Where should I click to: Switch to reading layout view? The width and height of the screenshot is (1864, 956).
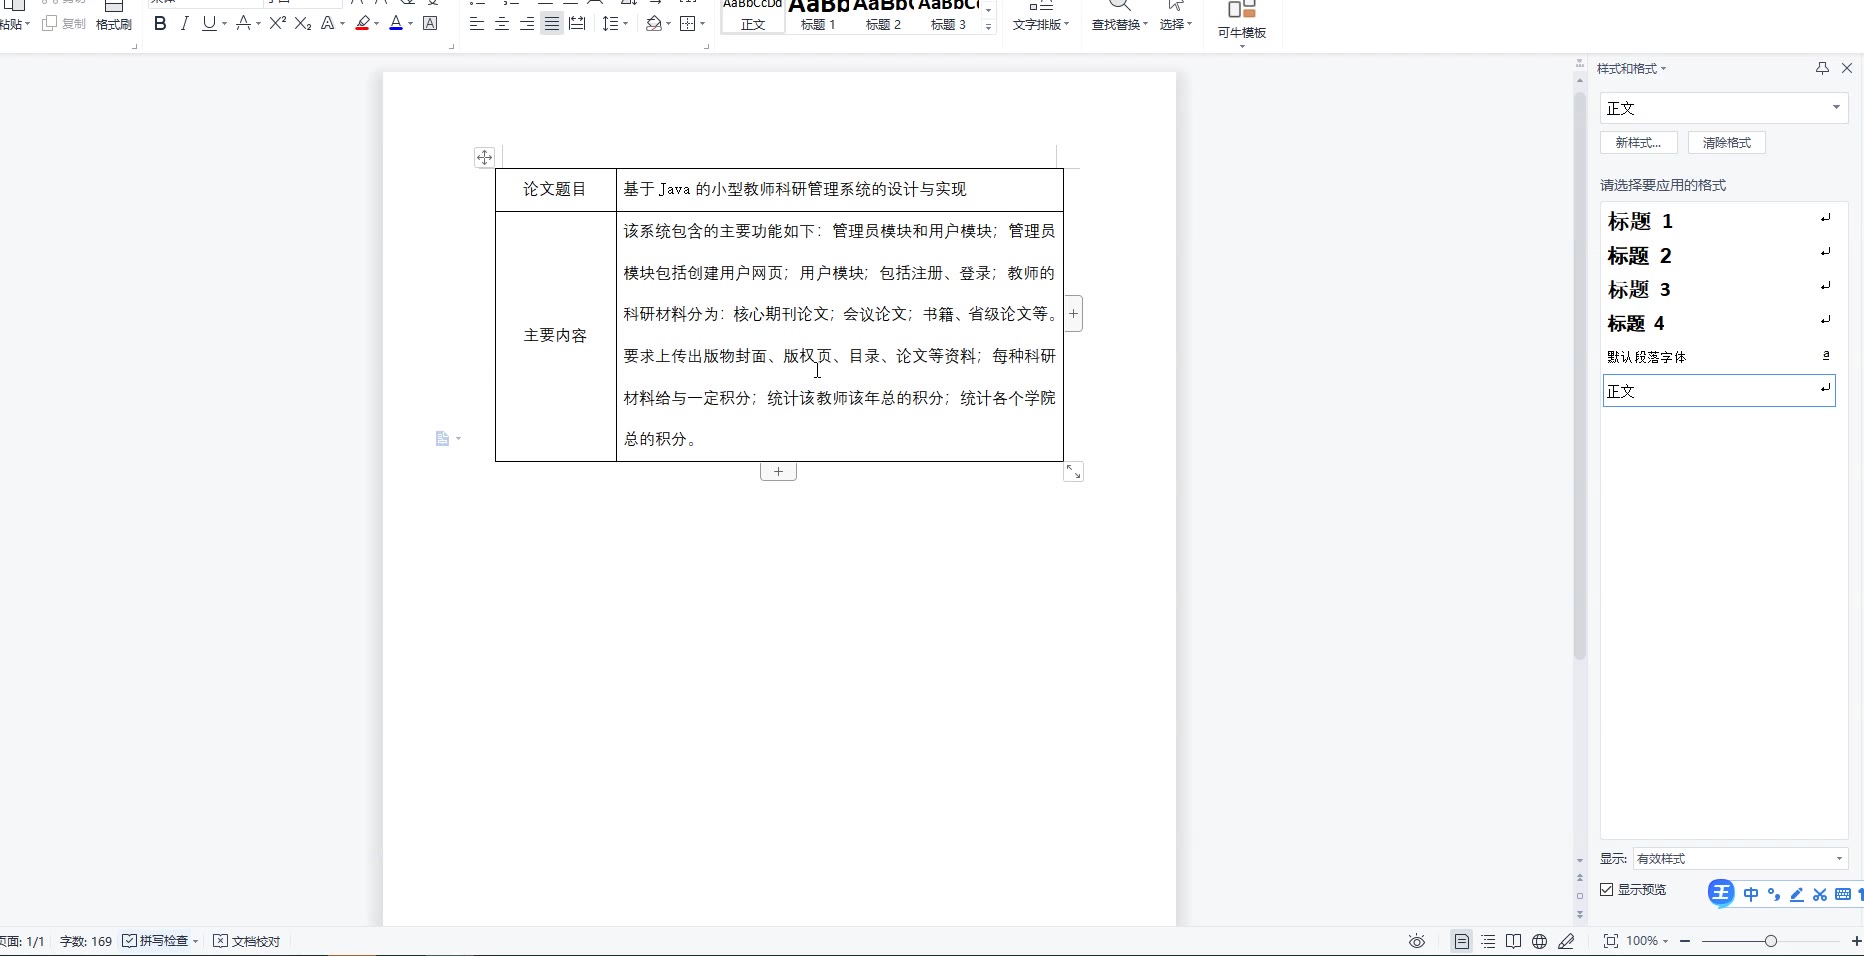pos(1514,941)
